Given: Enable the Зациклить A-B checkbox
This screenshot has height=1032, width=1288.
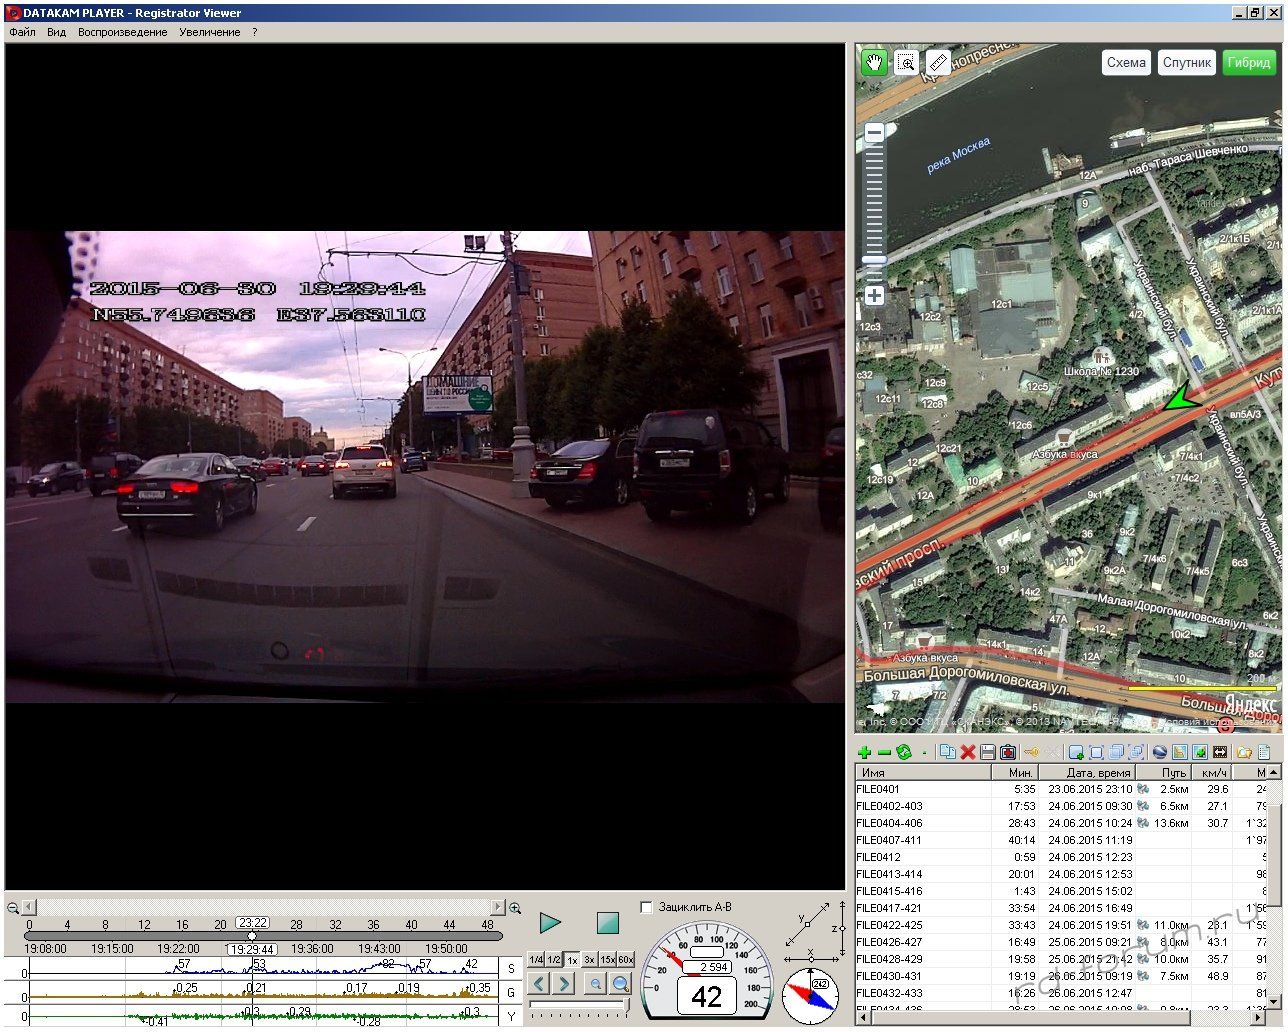Looking at the screenshot, I should pos(646,907).
